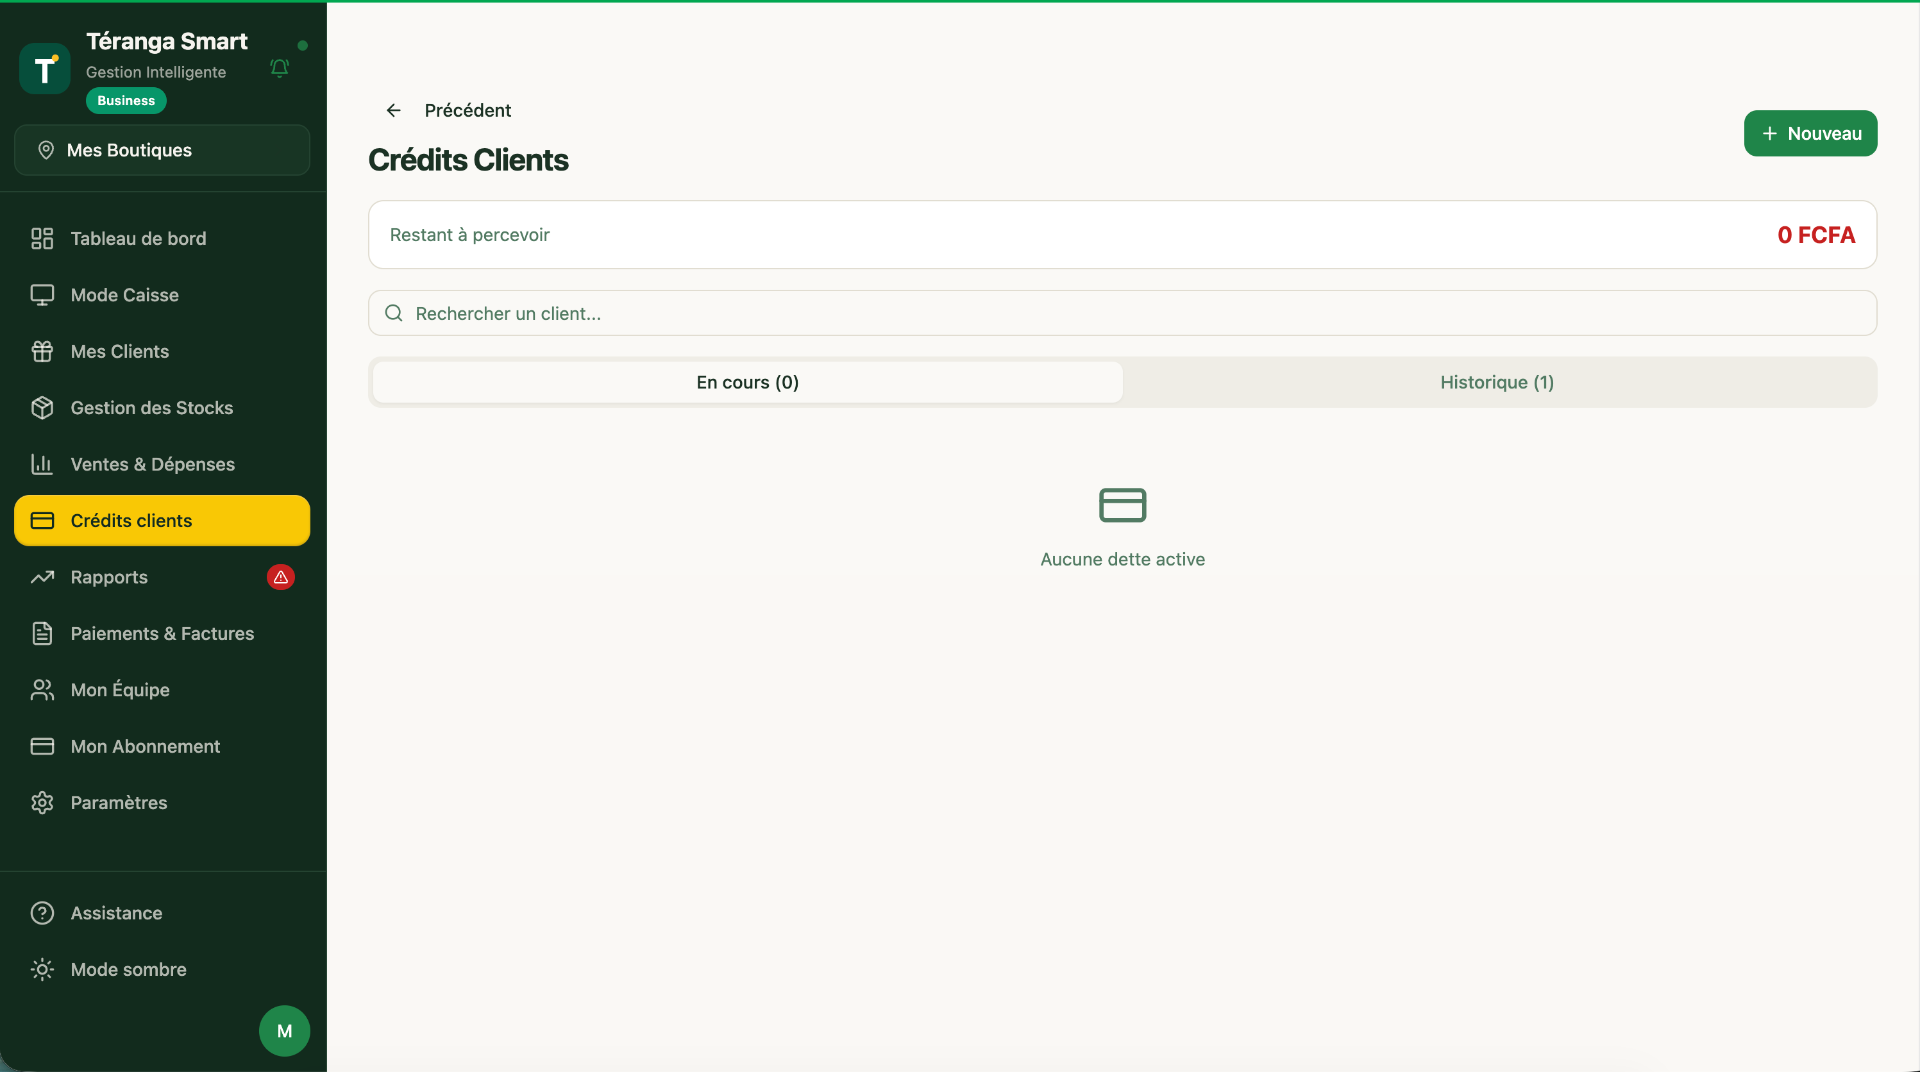The image size is (1920, 1072).
Task: Click the Paiements & Factures document icon
Action: click(x=42, y=634)
